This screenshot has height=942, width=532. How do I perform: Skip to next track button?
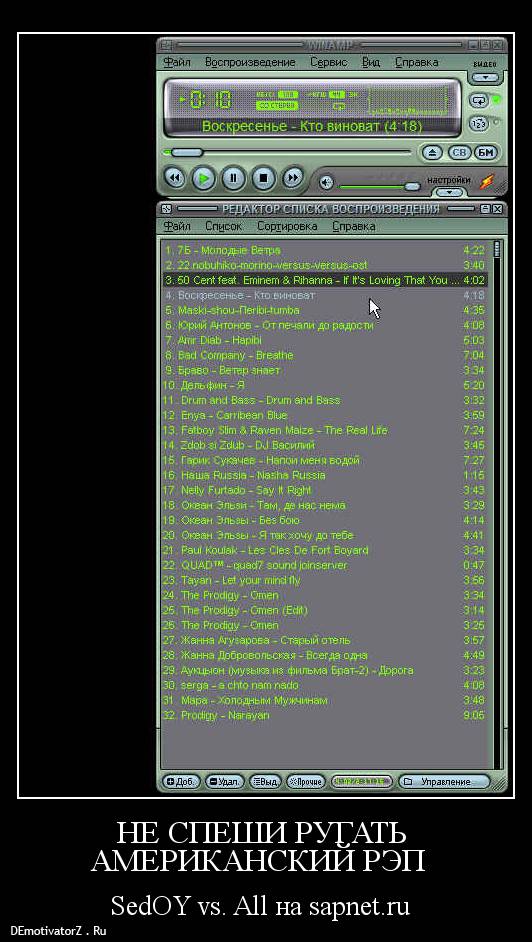(292, 178)
